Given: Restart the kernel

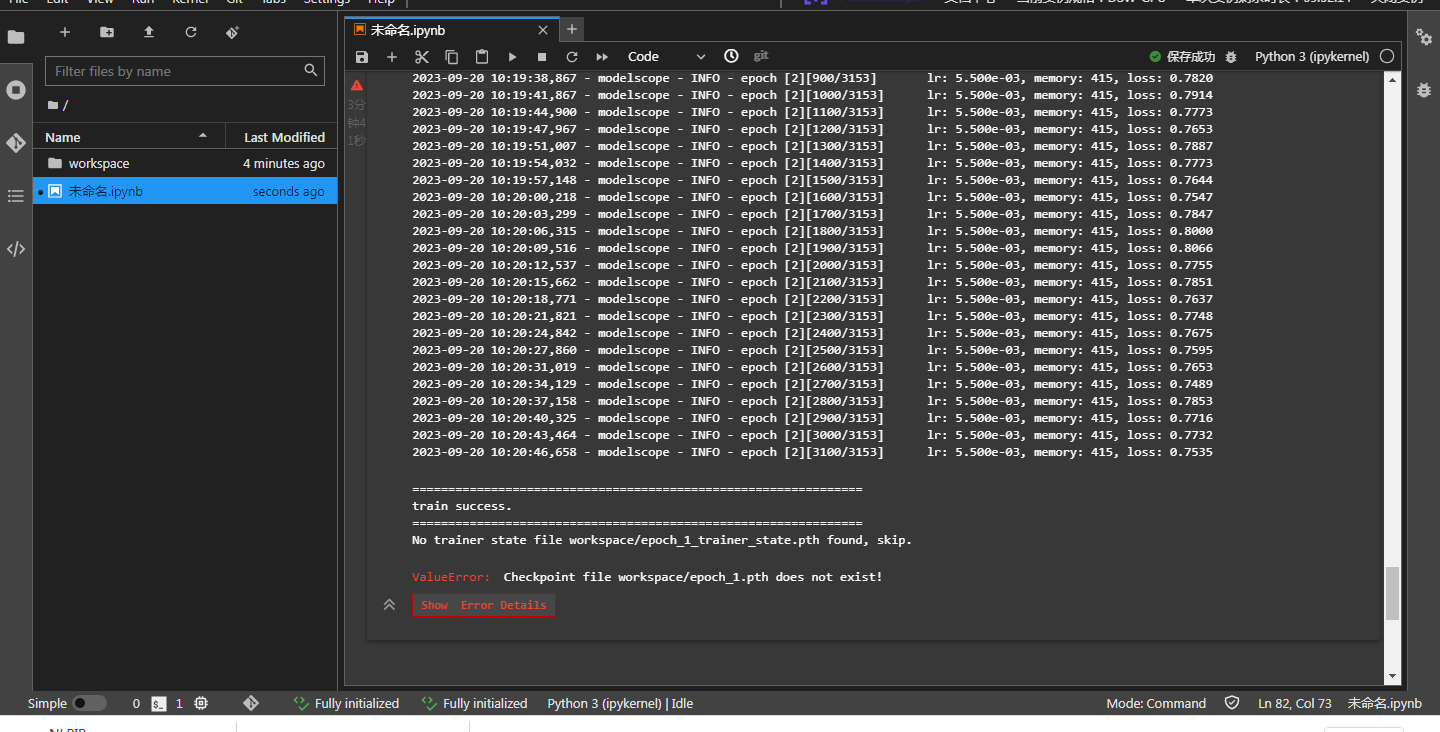Looking at the screenshot, I should click(x=572, y=57).
